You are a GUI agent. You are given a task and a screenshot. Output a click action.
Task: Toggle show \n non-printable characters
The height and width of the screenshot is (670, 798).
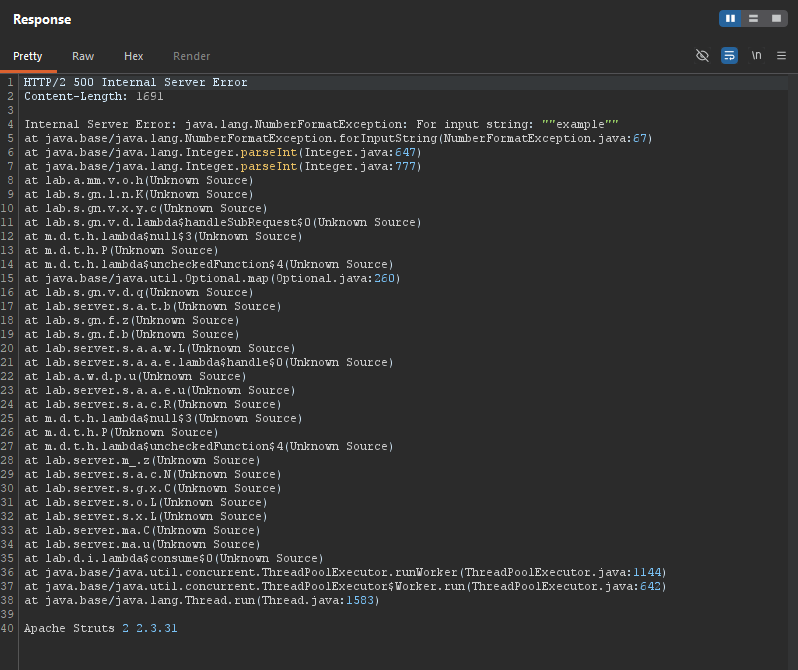point(756,55)
